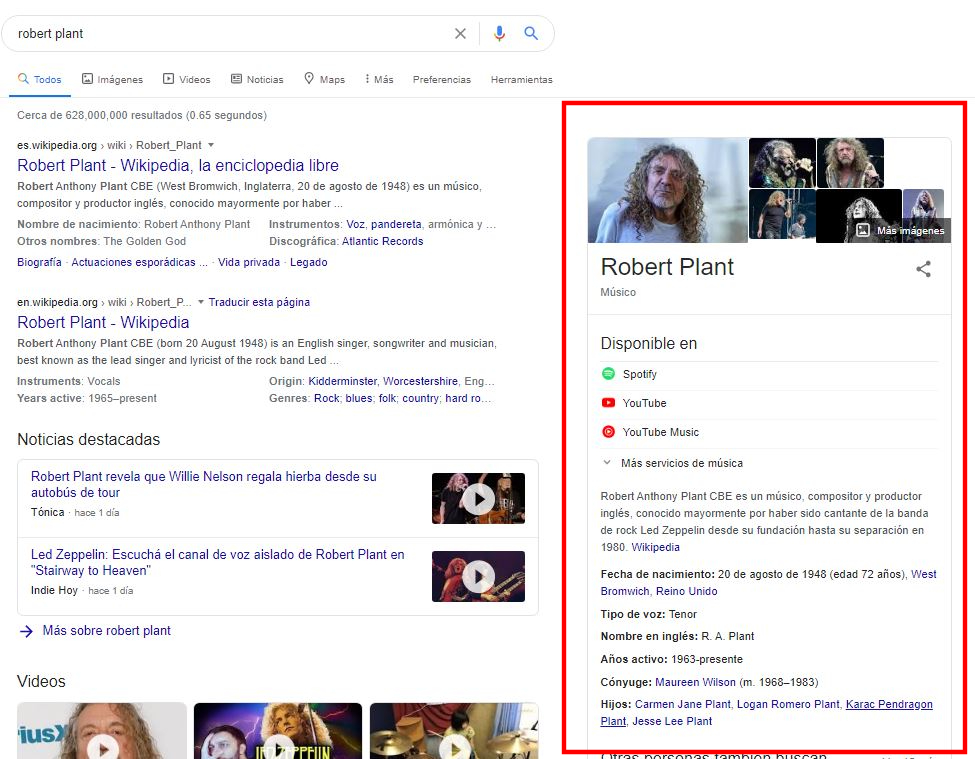
Task: Click the arrow icon beside Más sobre robert plant
Action: tap(26, 631)
